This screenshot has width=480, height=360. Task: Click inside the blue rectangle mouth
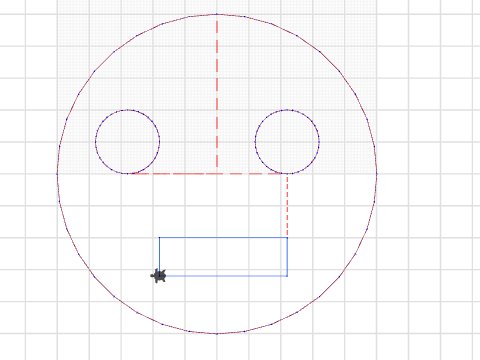coord(223,257)
